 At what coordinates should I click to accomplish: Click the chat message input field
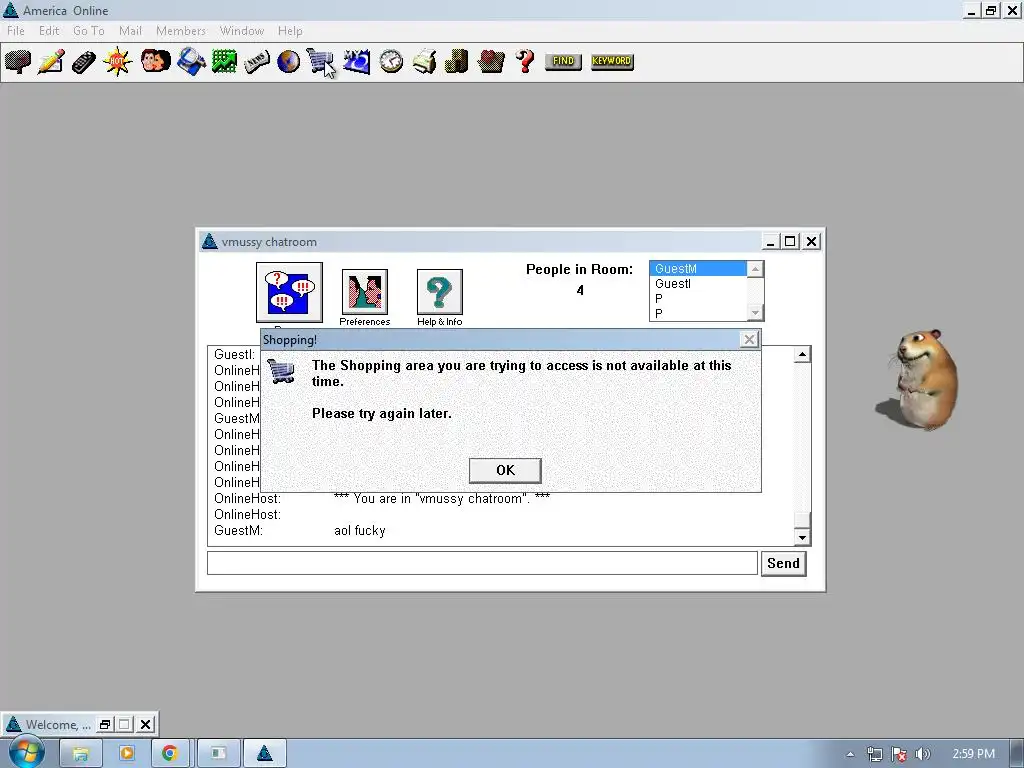point(482,563)
